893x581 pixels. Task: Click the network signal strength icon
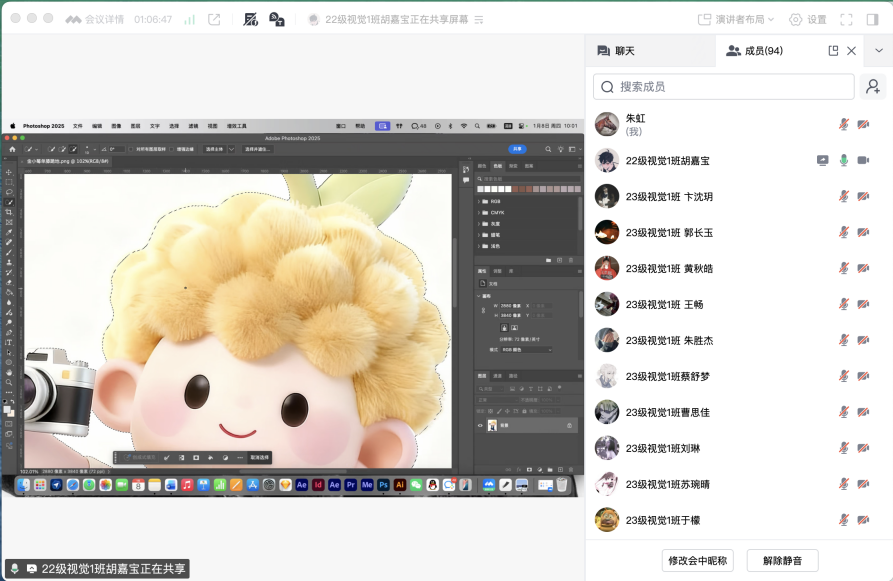[187, 19]
